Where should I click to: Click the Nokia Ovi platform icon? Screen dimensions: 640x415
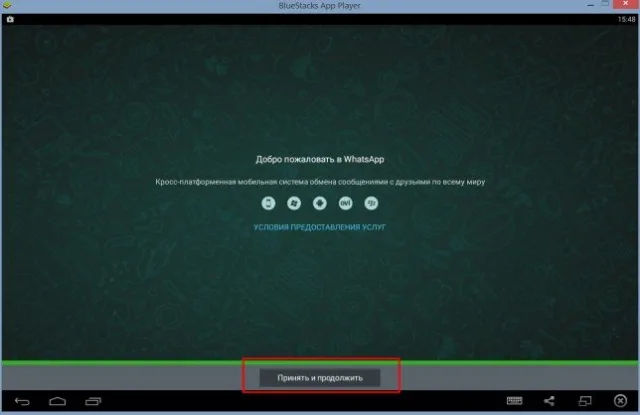tap(345, 203)
